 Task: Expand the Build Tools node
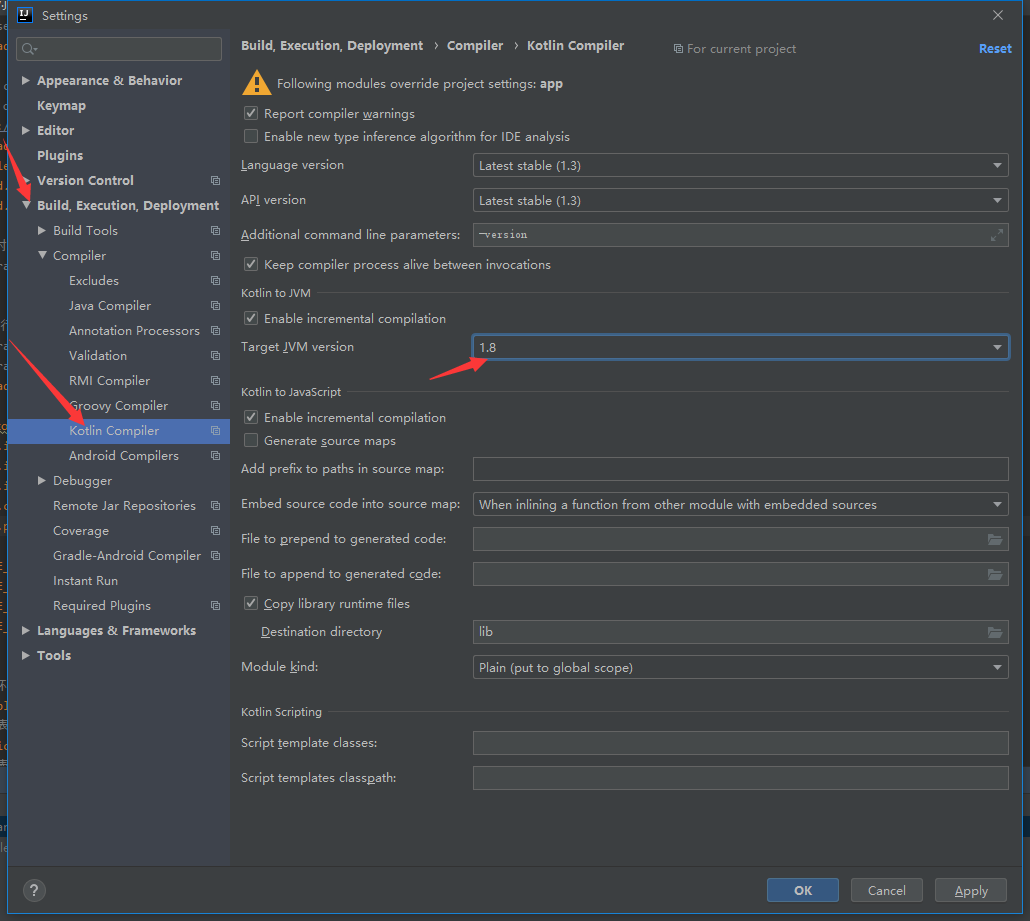point(42,231)
